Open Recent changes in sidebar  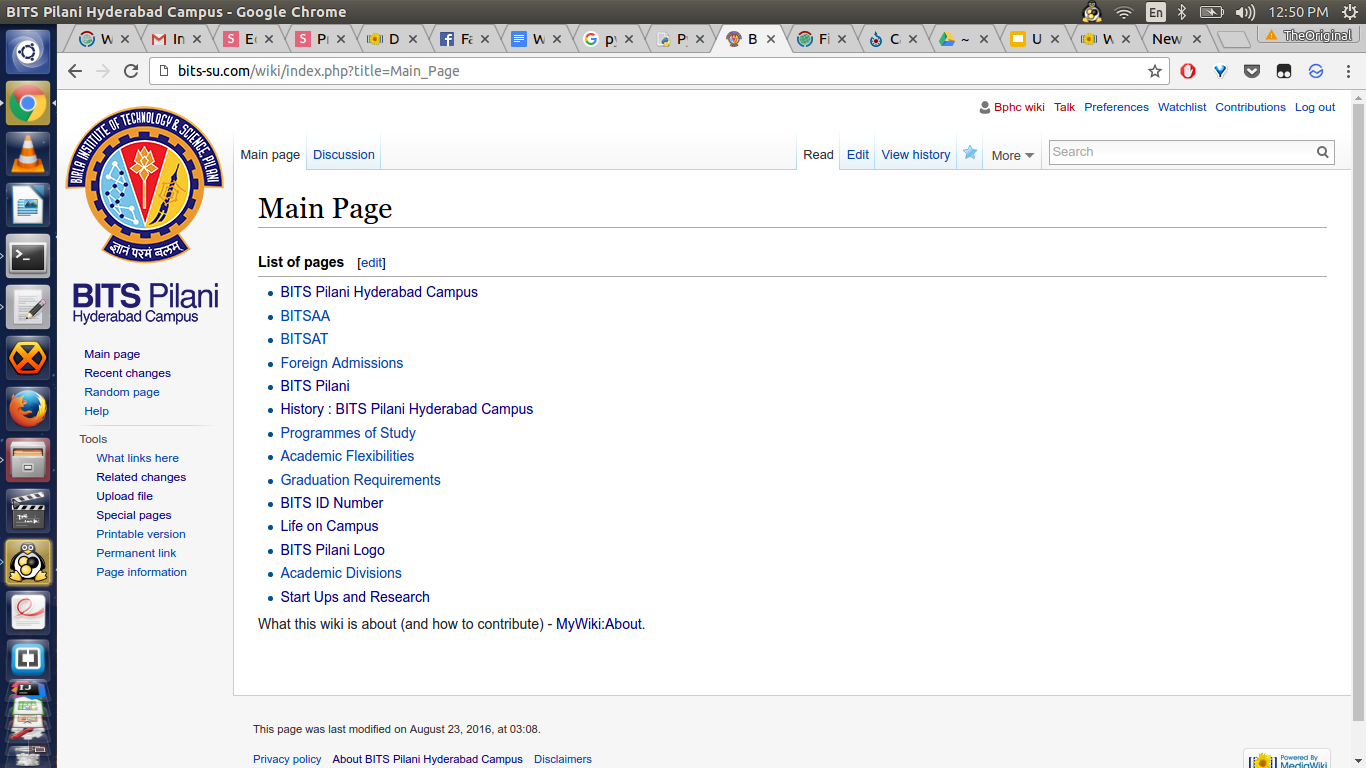pyautogui.click(x=127, y=373)
